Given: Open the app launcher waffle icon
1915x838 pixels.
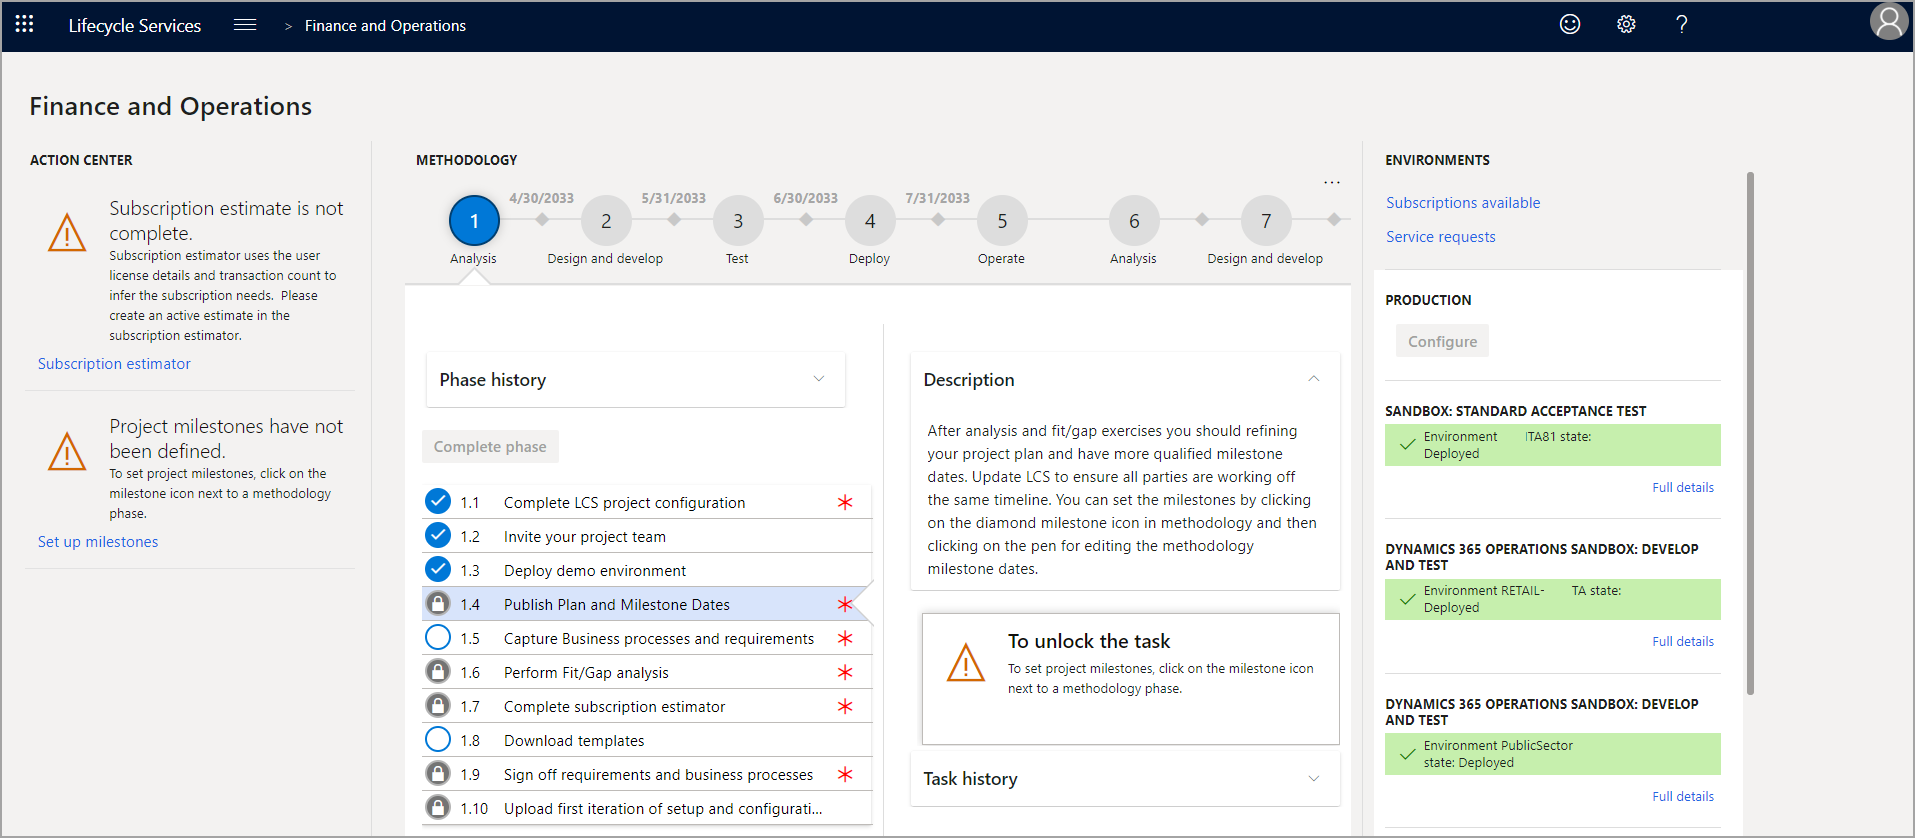Looking at the screenshot, I should (x=24, y=24).
